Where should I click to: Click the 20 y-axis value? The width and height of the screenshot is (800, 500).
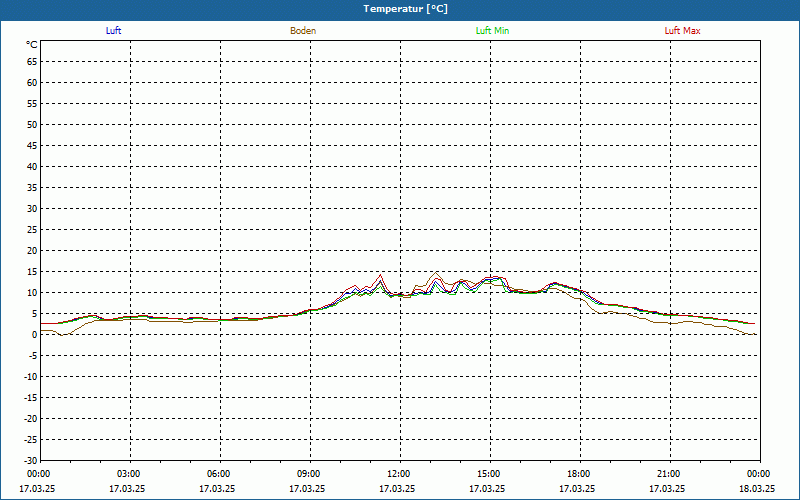(32, 251)
